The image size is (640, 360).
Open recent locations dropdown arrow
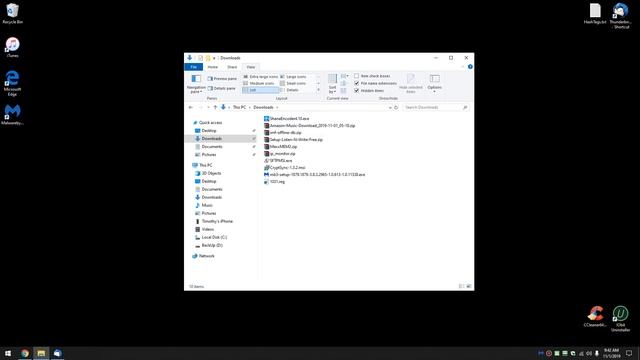pos(208,107)
